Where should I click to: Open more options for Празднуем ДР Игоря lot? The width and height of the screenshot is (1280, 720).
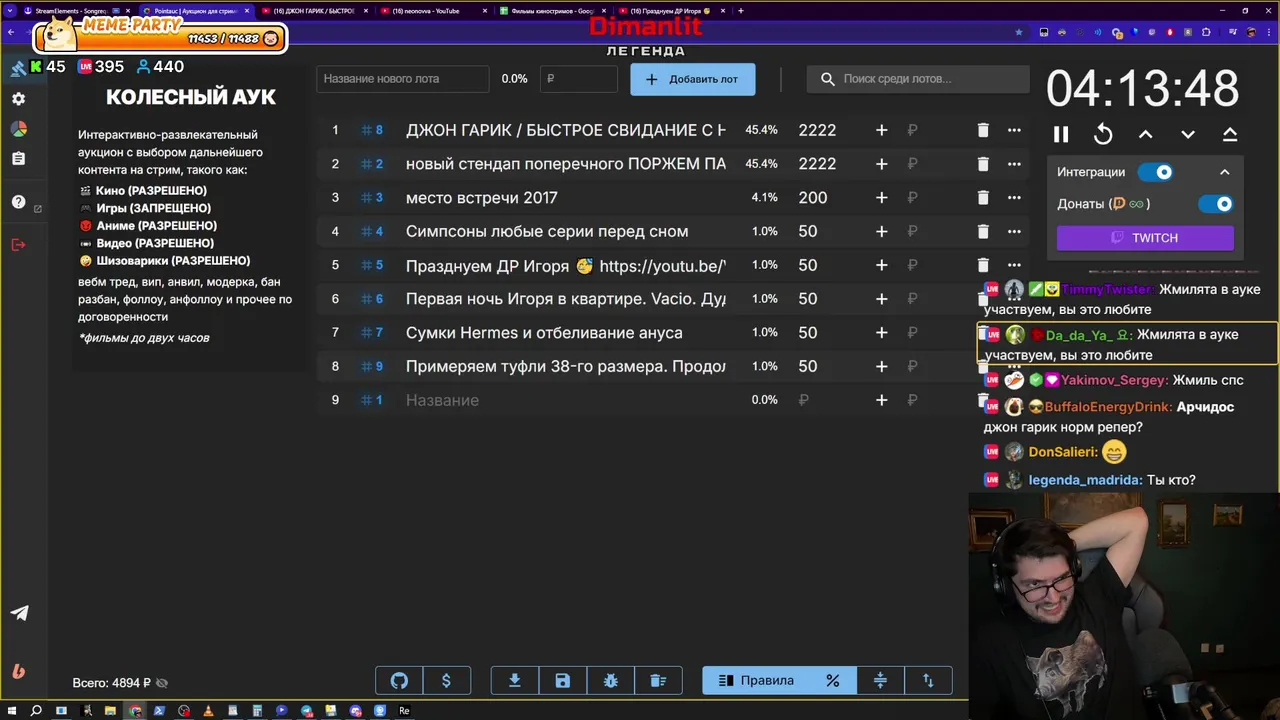pos(1014,266)
